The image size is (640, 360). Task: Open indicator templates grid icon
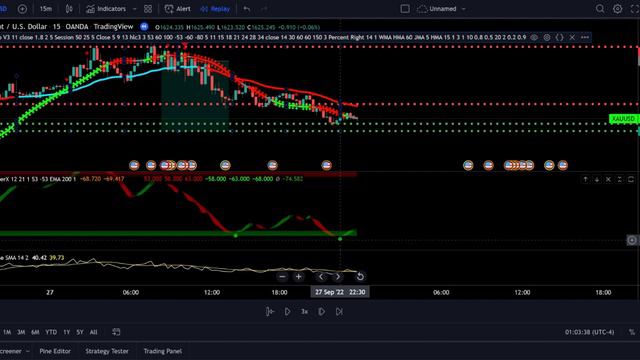pyautogui.click(x=148, y=9)
